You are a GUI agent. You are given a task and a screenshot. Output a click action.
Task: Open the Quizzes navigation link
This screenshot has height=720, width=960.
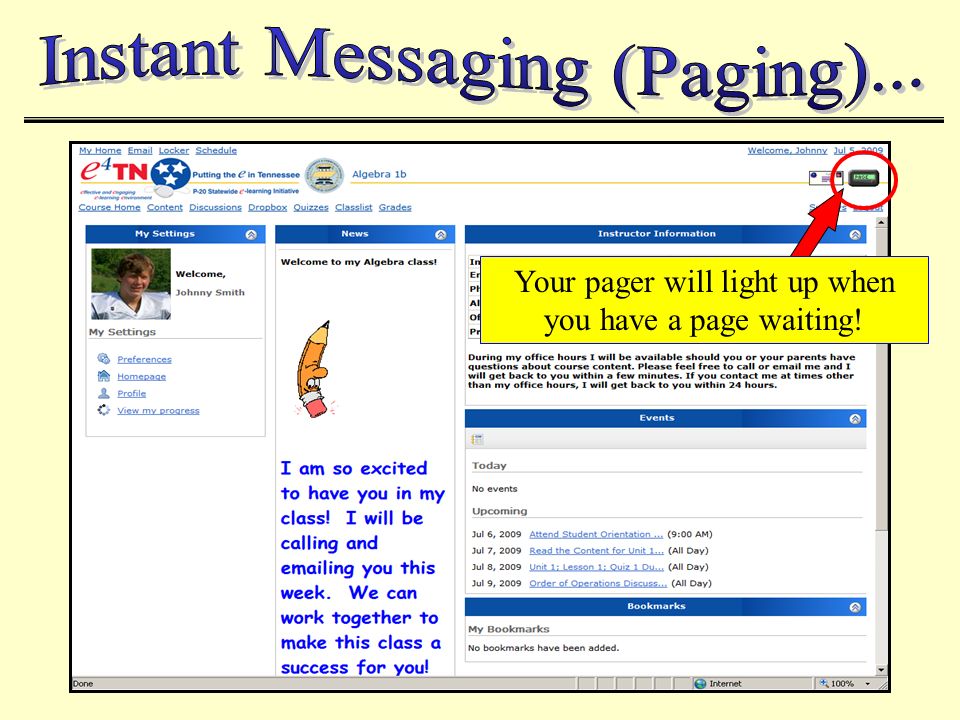311,208
